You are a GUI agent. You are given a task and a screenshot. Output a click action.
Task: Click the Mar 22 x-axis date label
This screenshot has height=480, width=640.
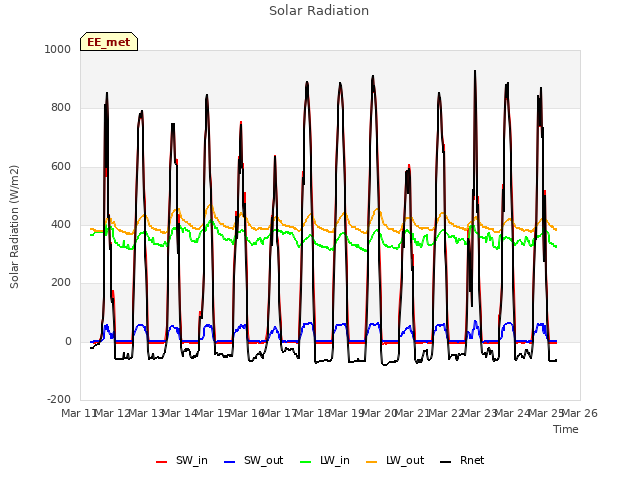click(x=447, y=413)
